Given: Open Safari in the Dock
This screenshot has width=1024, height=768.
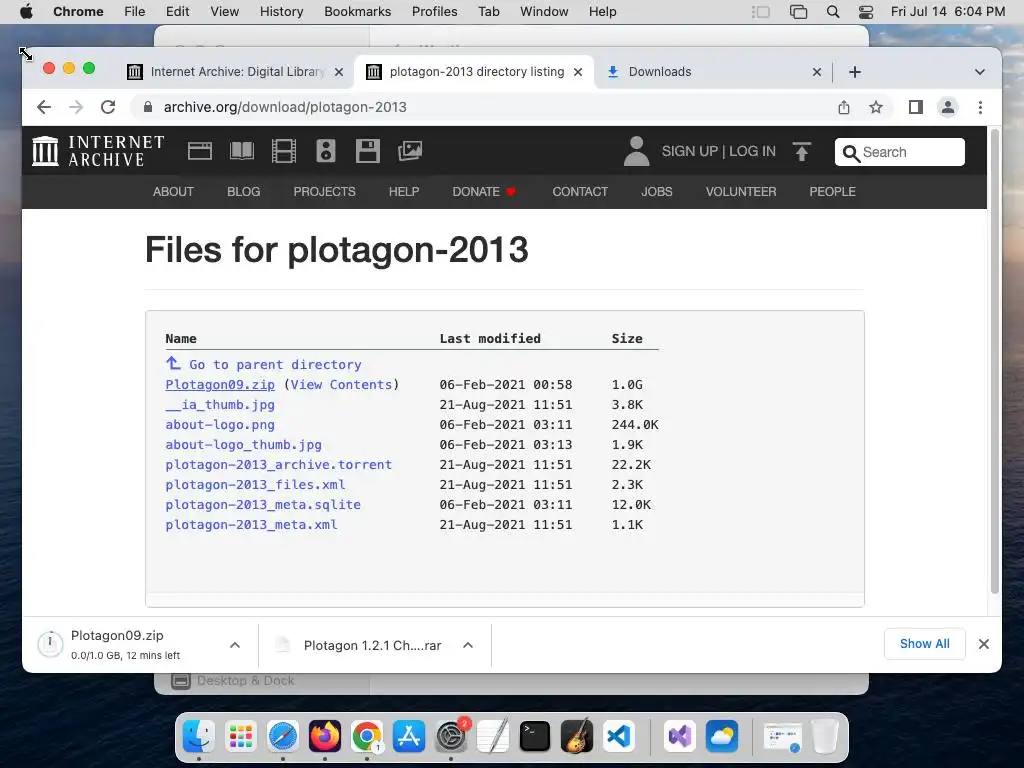Looking at the screenshot, I should pos(283,737).
